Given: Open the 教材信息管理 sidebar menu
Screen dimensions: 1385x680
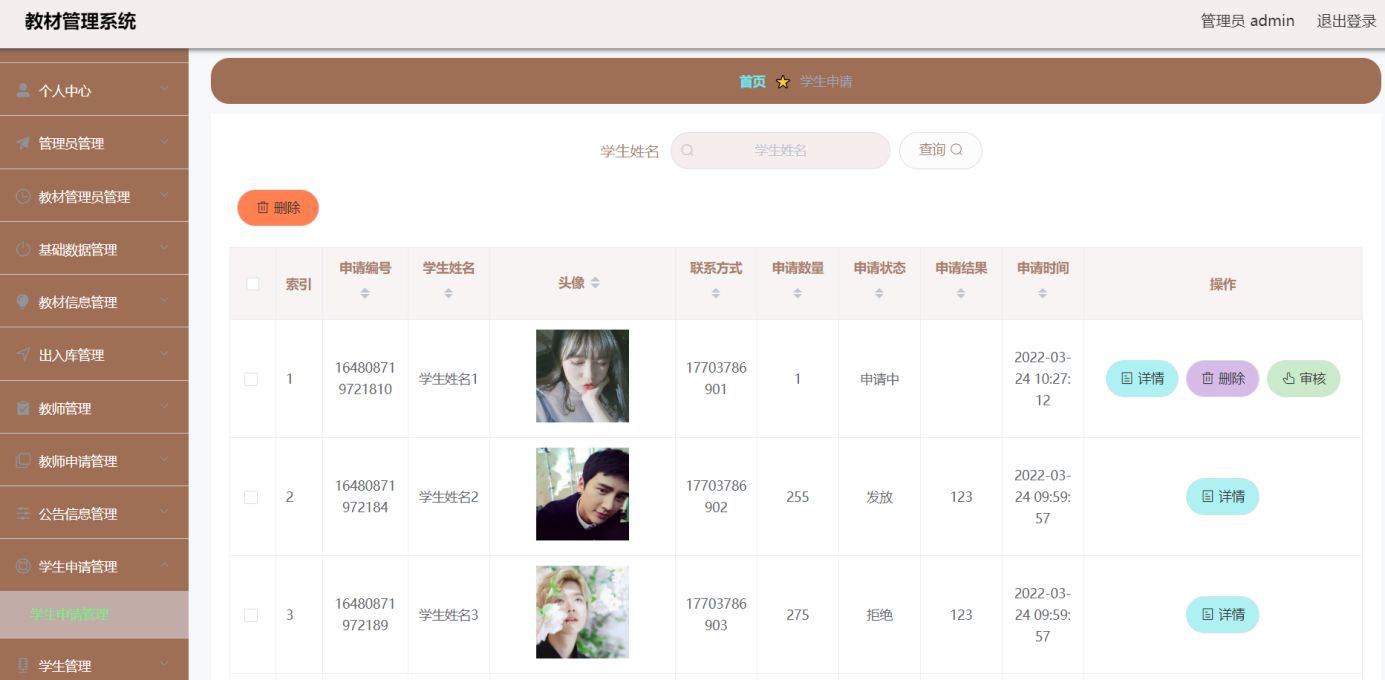Looking at the screenshot, I should pyautogui.click(x=94, y=302).
